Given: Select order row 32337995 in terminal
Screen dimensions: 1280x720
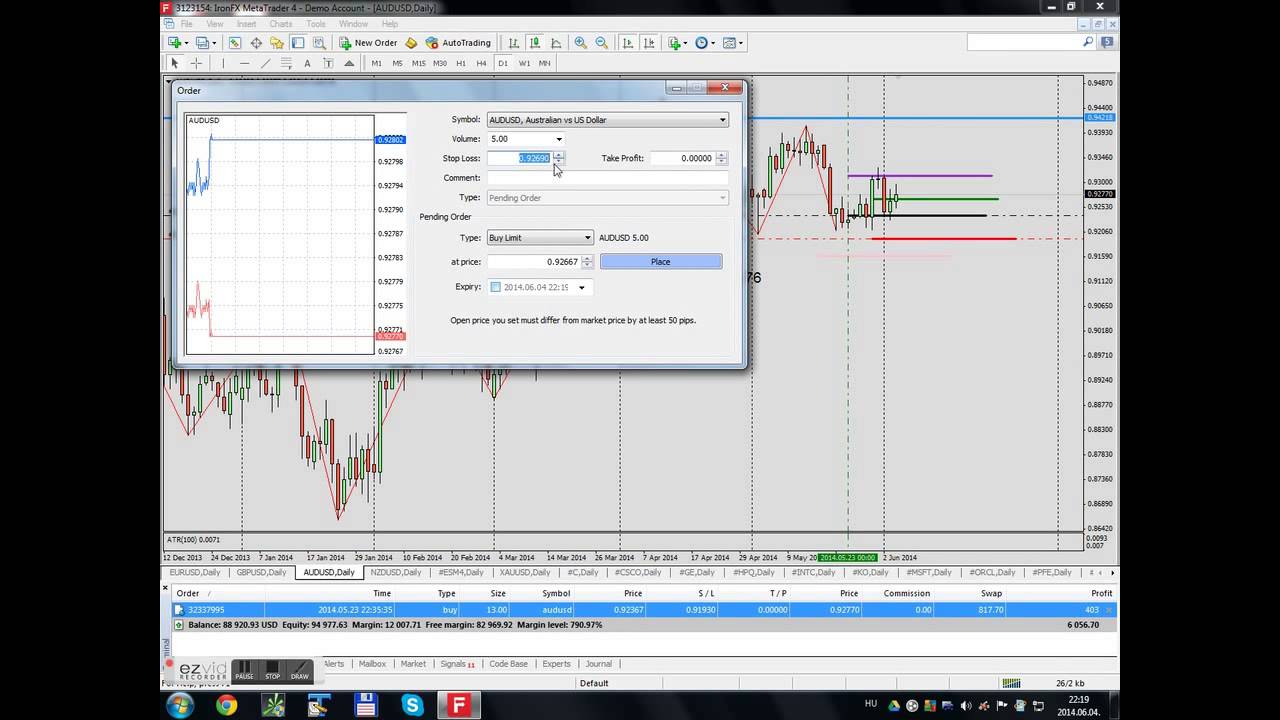Looking at the screenshot, I should click(641, 609).
